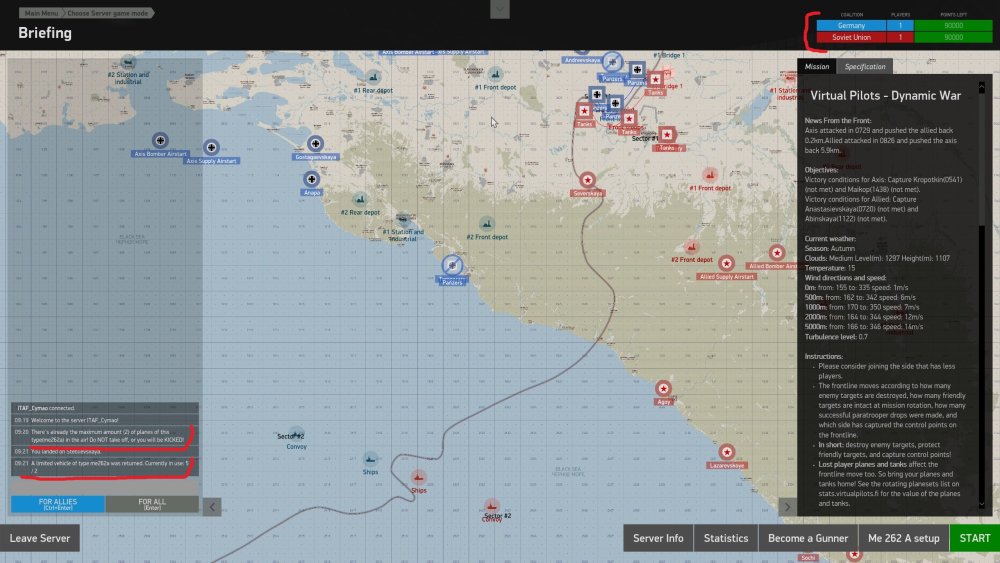Image resolution: width=1000 pixels, height=563 pixels.
Task: Select the Axis Supply Airstart icon
Action: pos(211,147)
